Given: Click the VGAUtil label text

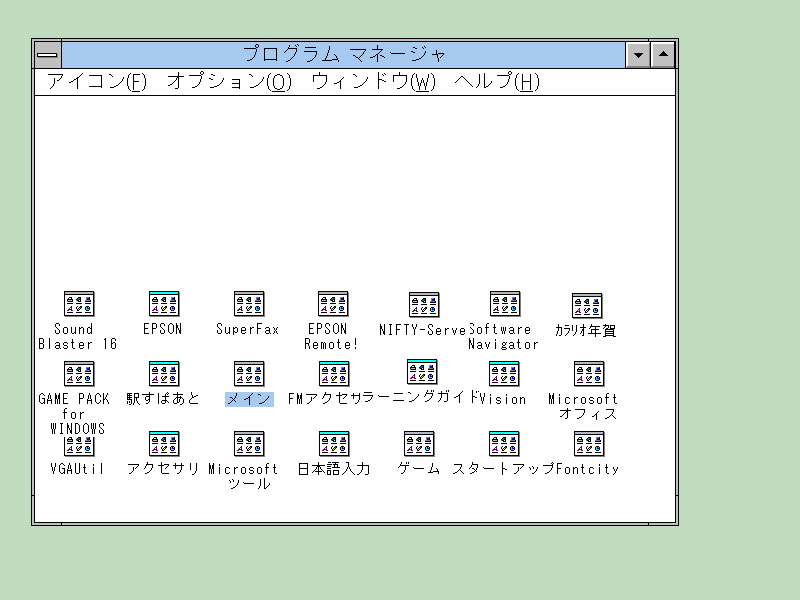Looking at the screenshot, I should tap(77, 469).
